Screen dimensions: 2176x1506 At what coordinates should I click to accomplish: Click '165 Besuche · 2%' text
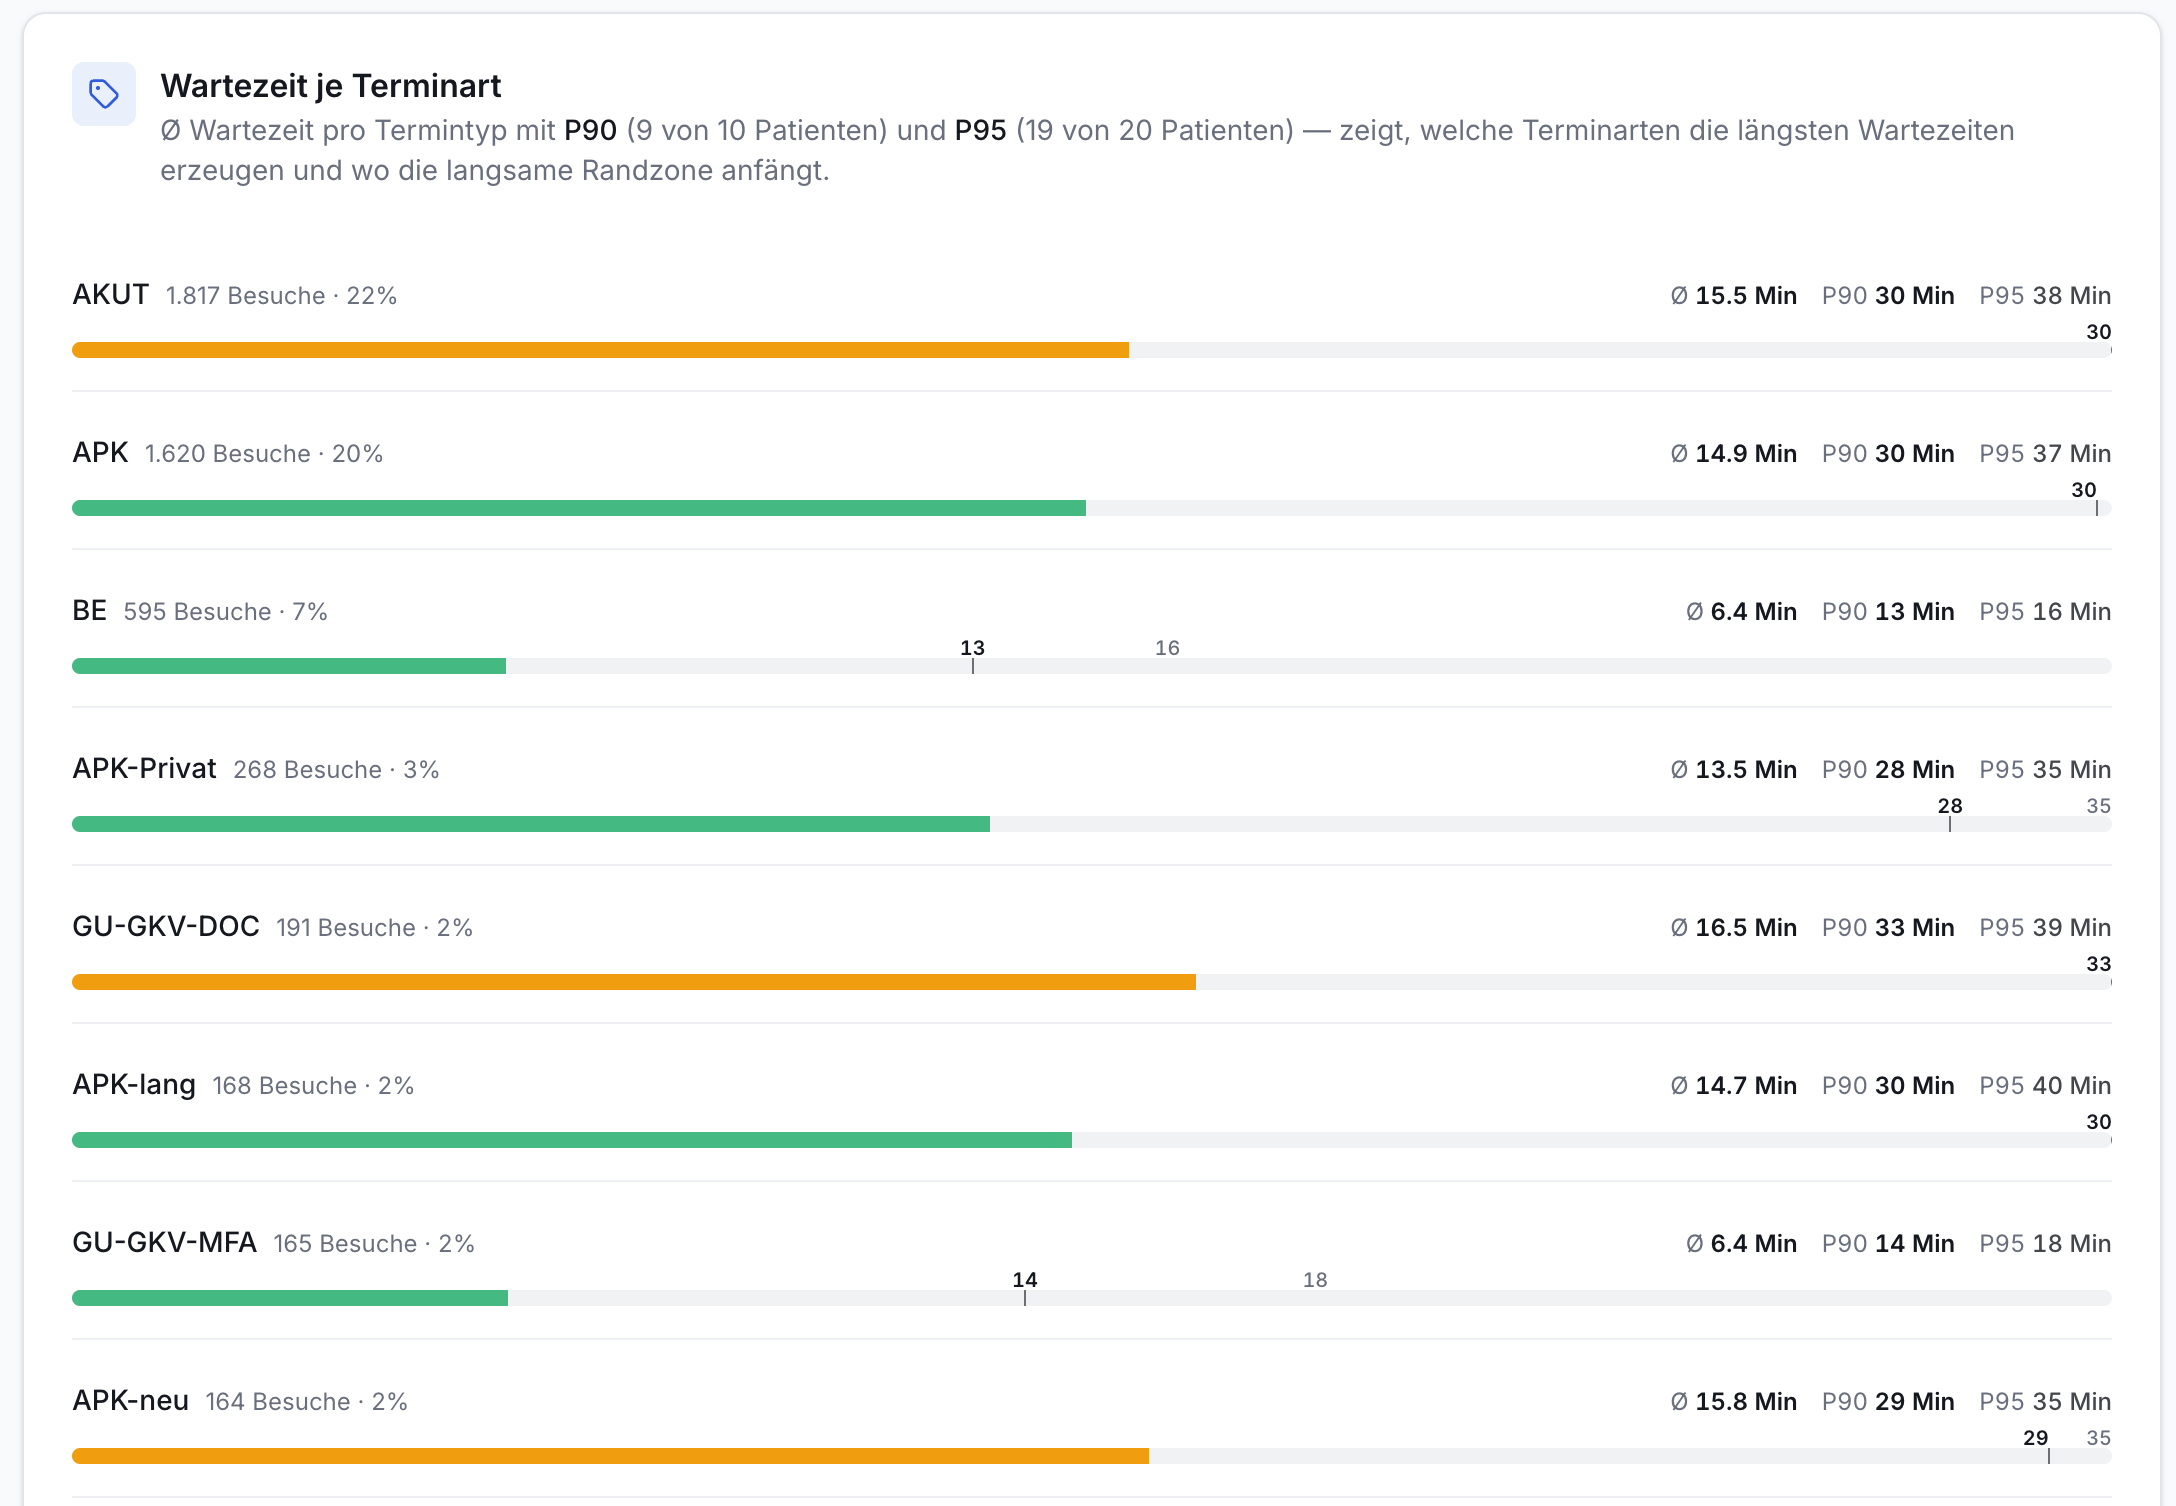click(375, 1244)
